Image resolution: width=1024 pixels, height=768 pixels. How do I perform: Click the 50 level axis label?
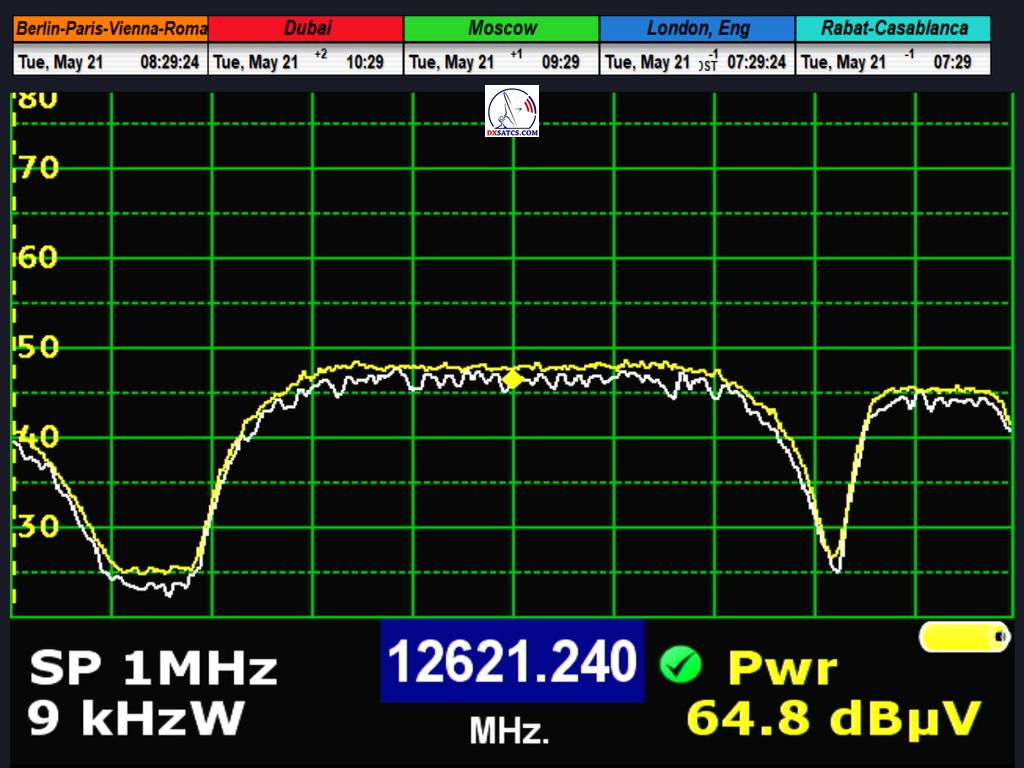(38, 348)
